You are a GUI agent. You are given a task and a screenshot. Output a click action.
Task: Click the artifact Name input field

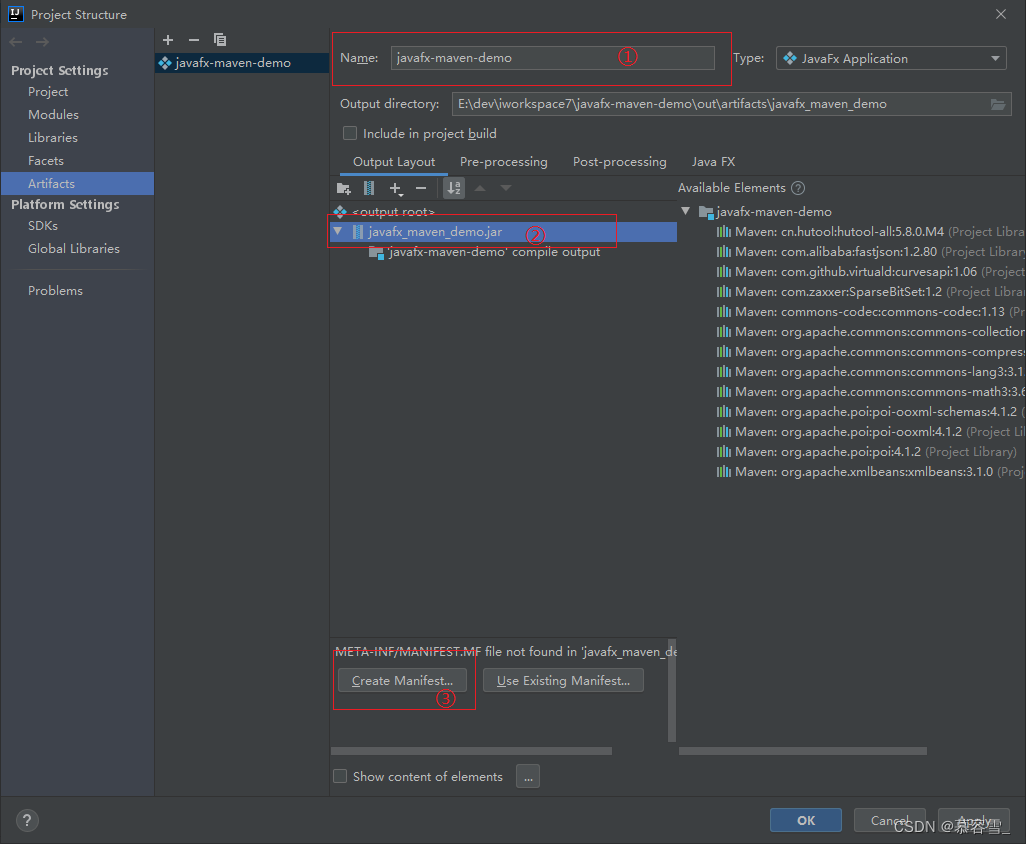click(x=553, y=58)
